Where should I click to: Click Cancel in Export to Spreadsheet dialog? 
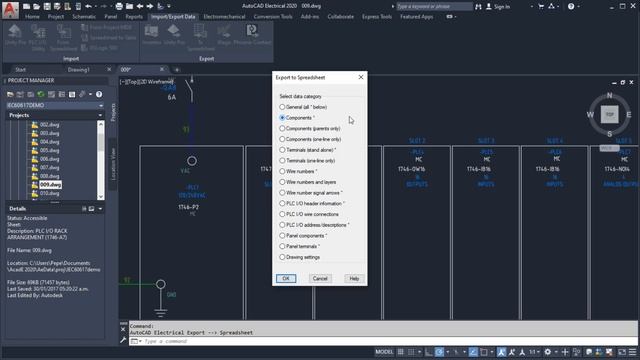320,278
